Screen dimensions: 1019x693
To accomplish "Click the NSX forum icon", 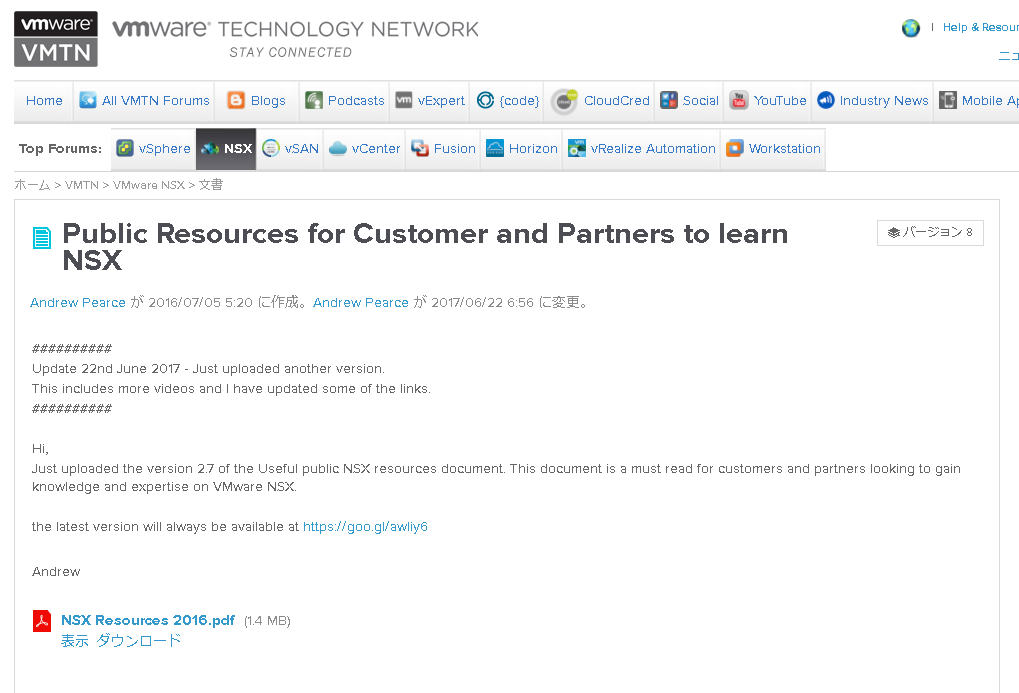I will [x=210, y=149].
